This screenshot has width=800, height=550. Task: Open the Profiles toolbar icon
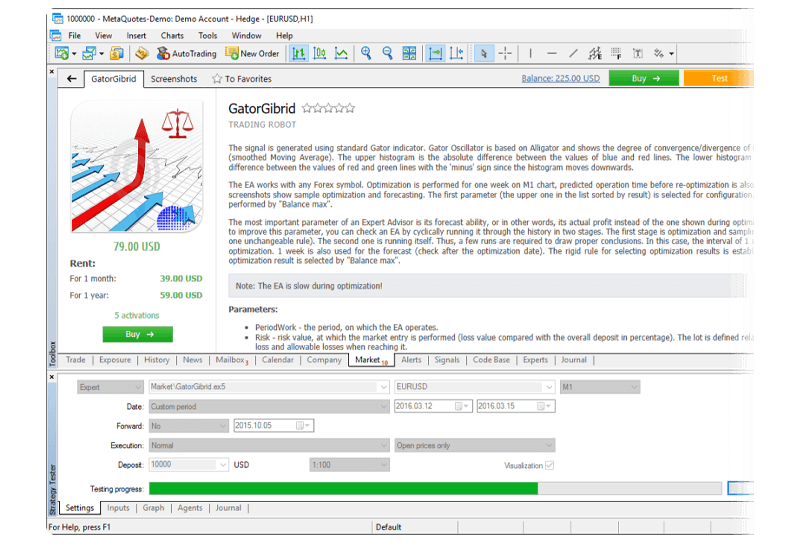pos(89,53)
